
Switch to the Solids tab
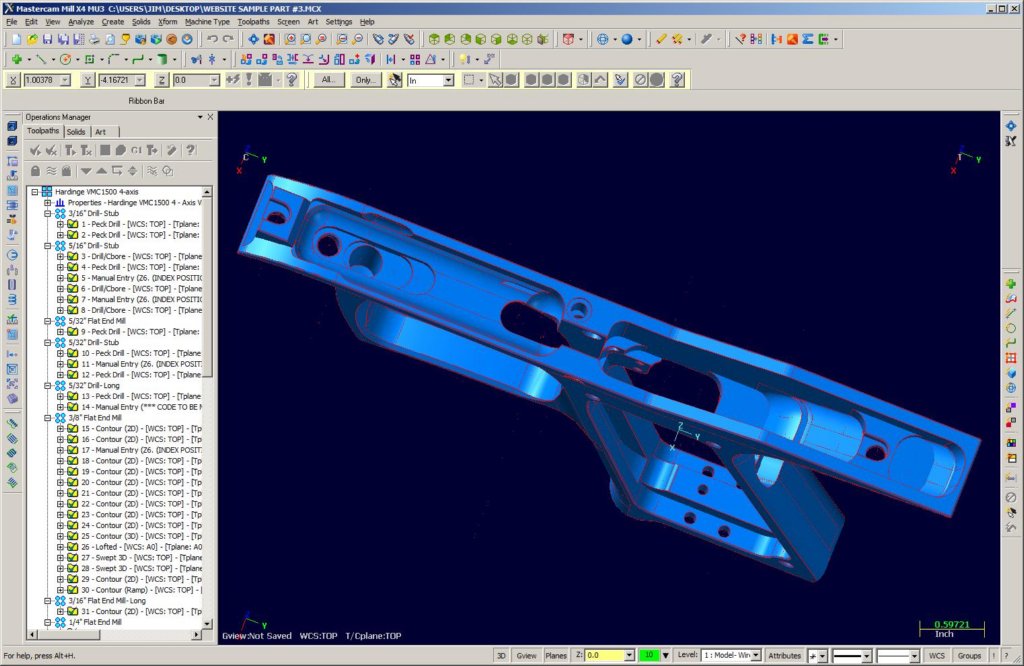76,132
